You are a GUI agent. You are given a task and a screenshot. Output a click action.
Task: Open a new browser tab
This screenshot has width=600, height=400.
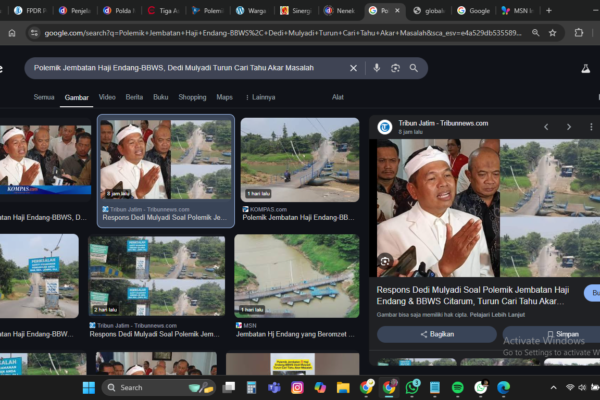click(549, 10)
